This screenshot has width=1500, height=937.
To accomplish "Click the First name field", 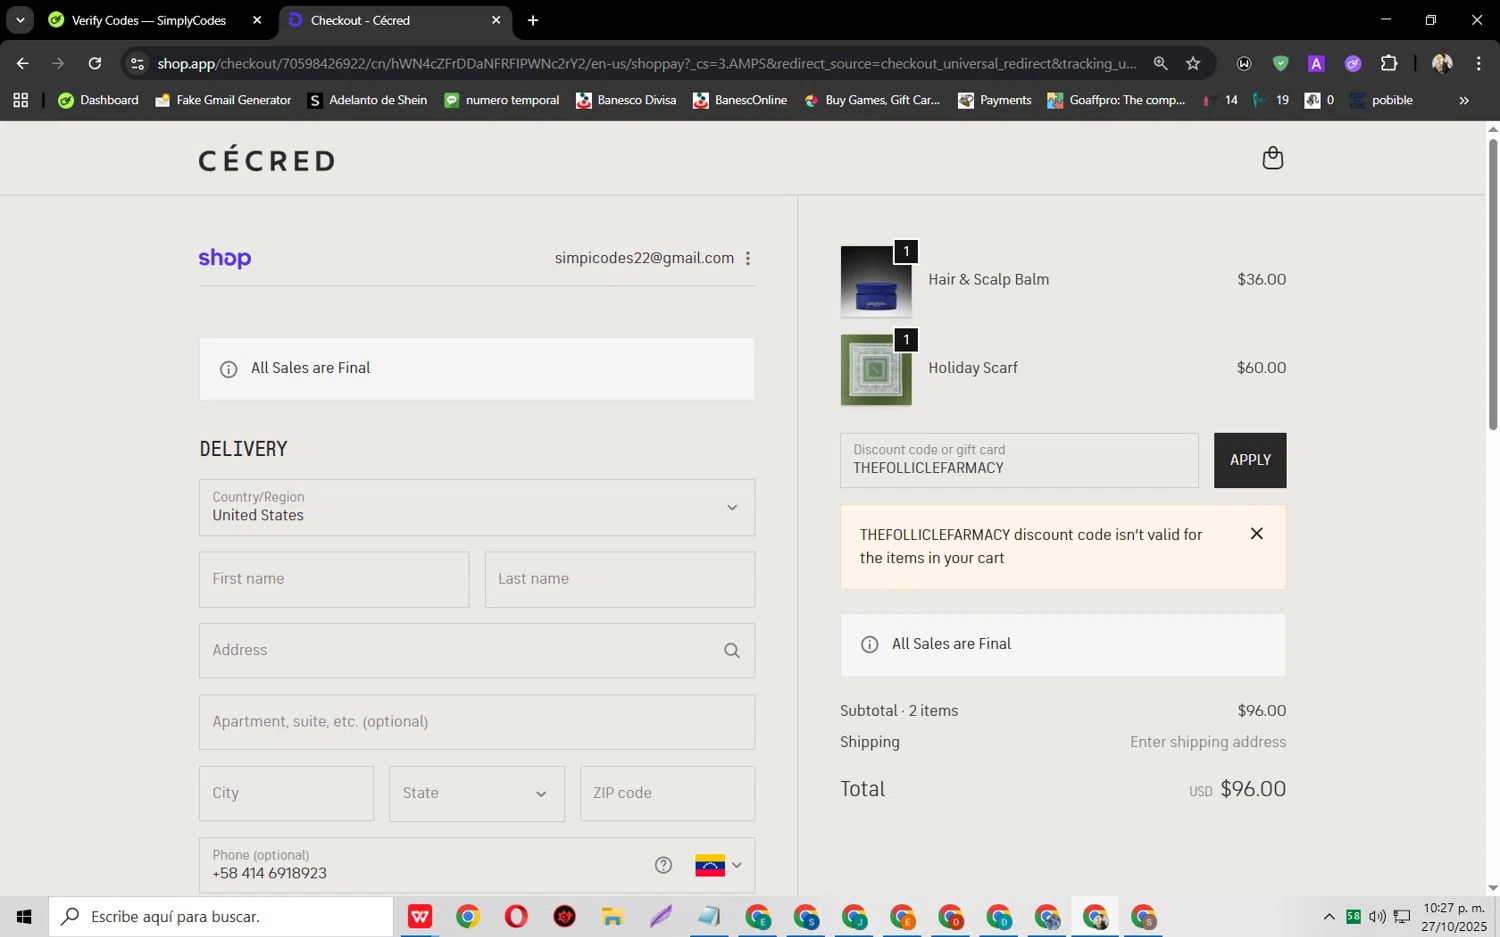I will (334, 579).
